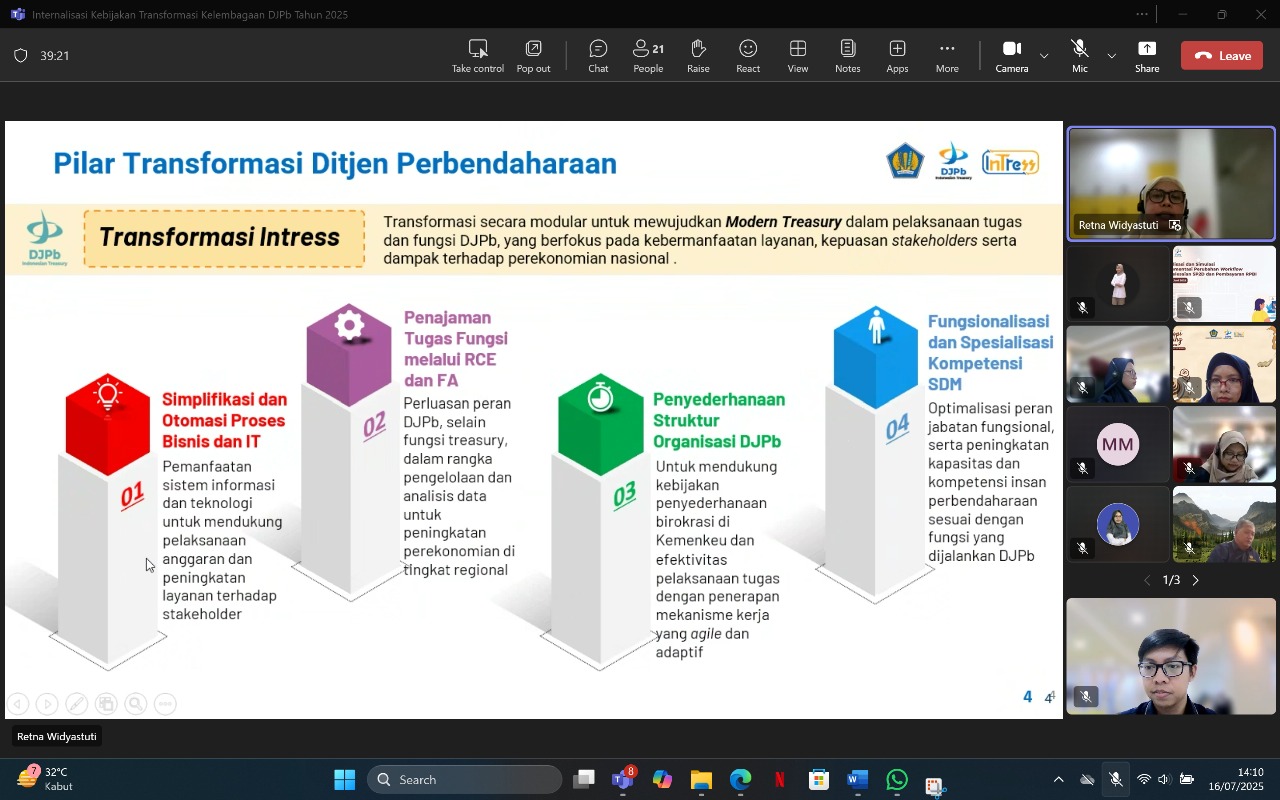The width and height of the screenshot is (1280, 800).
Task: Open the Wi-Fi network tray icon
Action: [1144, 779]
